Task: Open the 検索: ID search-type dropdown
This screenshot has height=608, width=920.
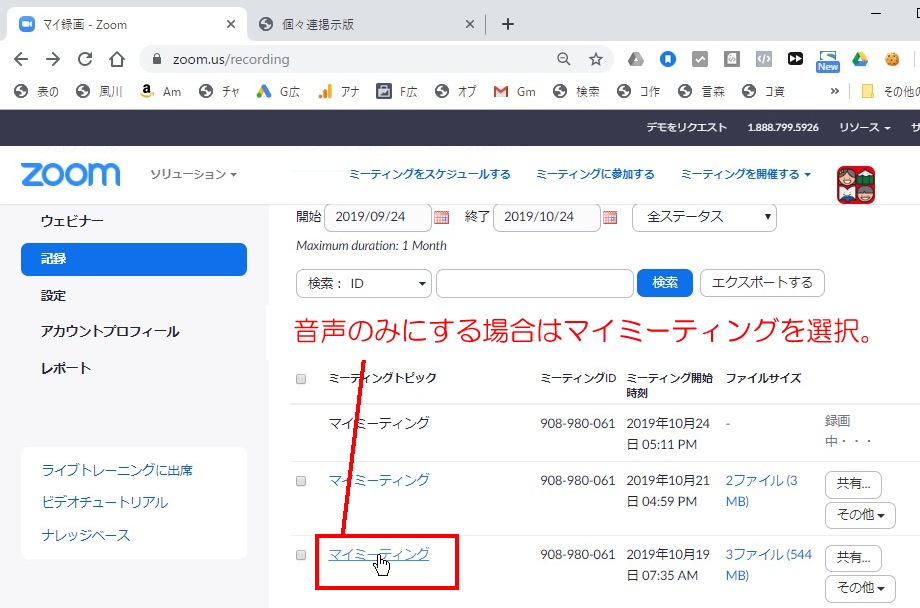Action: tap(364, 283)
